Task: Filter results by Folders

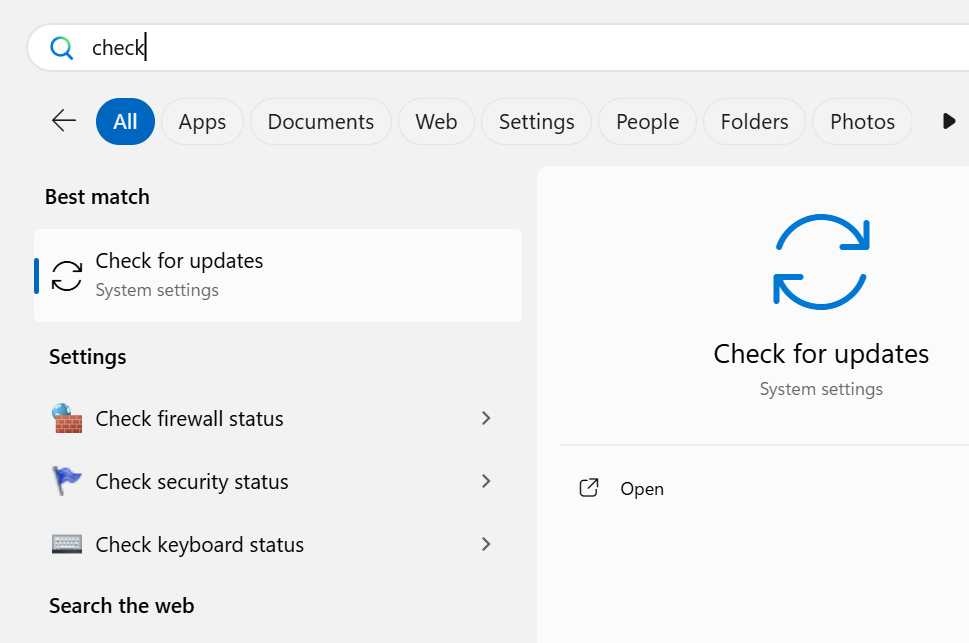Action: [754, 122]
